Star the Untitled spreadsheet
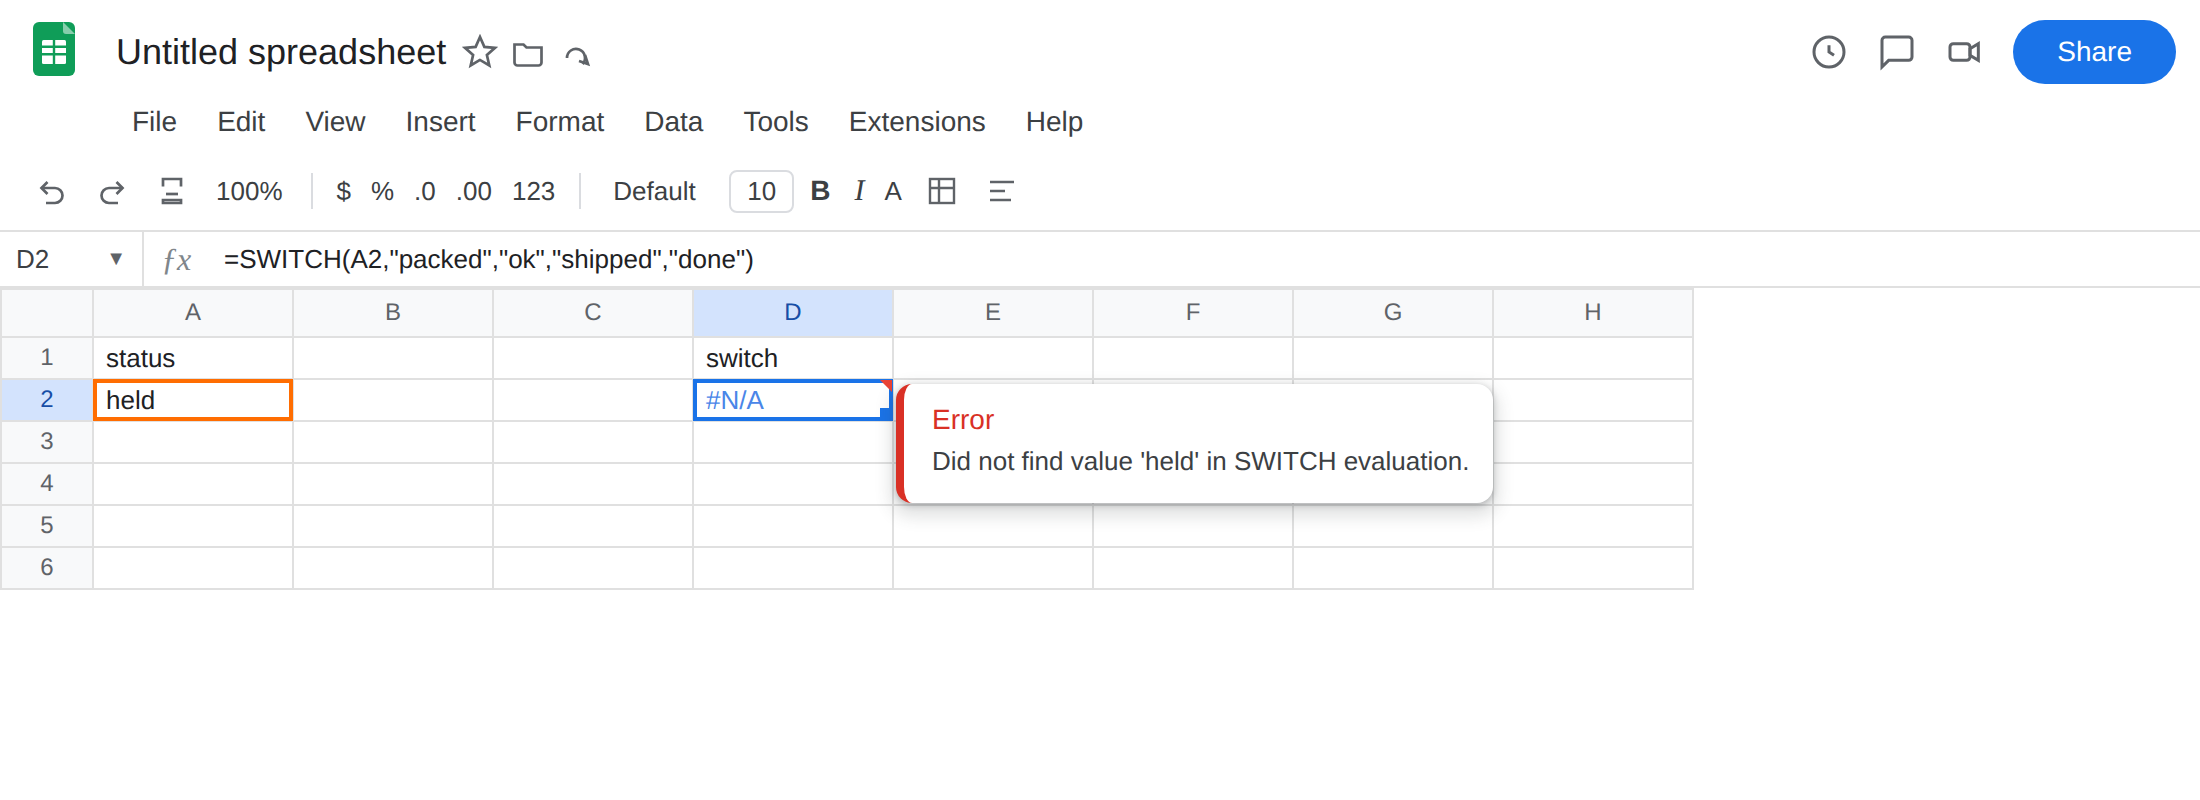Image resolution: width=2200 pixels, height=800 pixels. click(x=480, y=52)
